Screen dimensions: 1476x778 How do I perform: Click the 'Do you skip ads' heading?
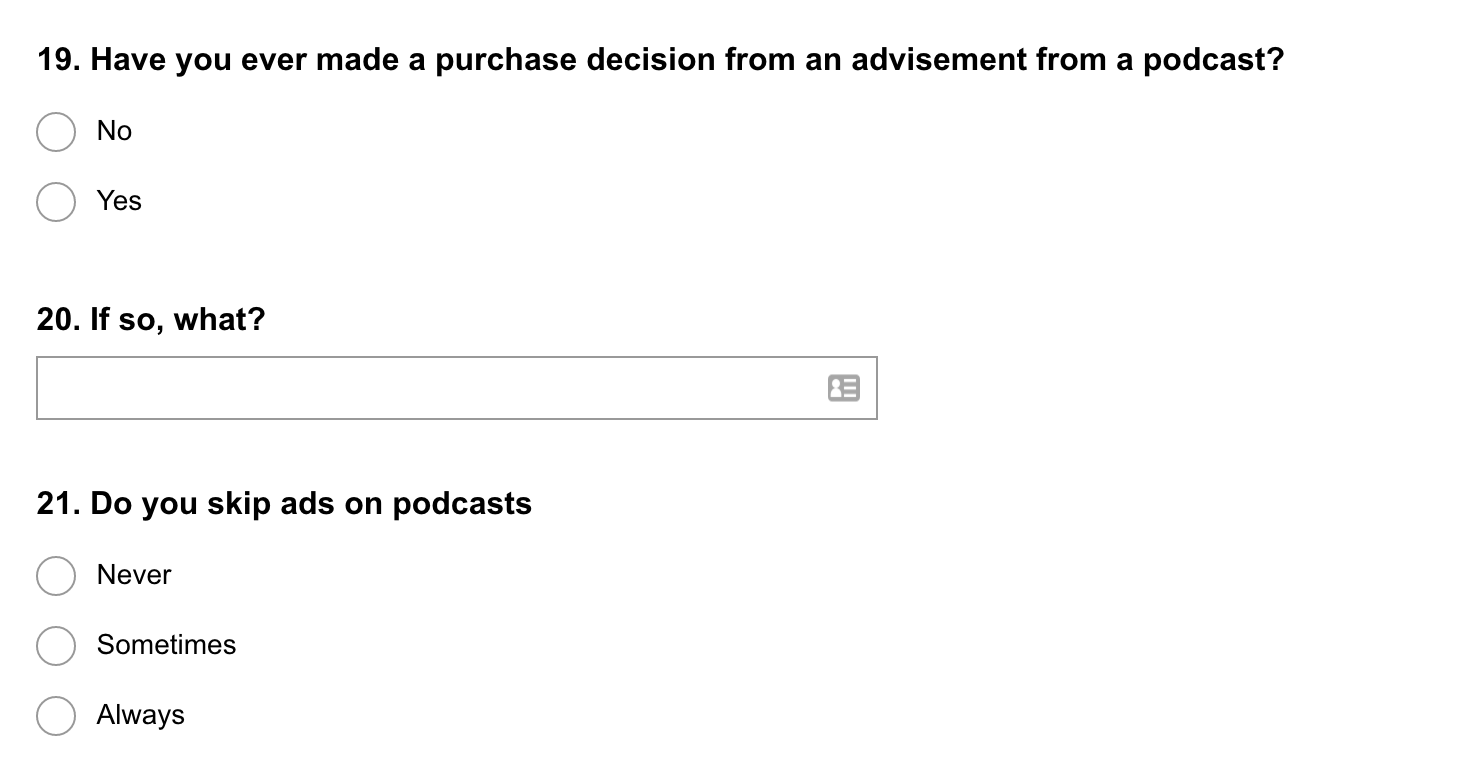click(x=284, y=504)
